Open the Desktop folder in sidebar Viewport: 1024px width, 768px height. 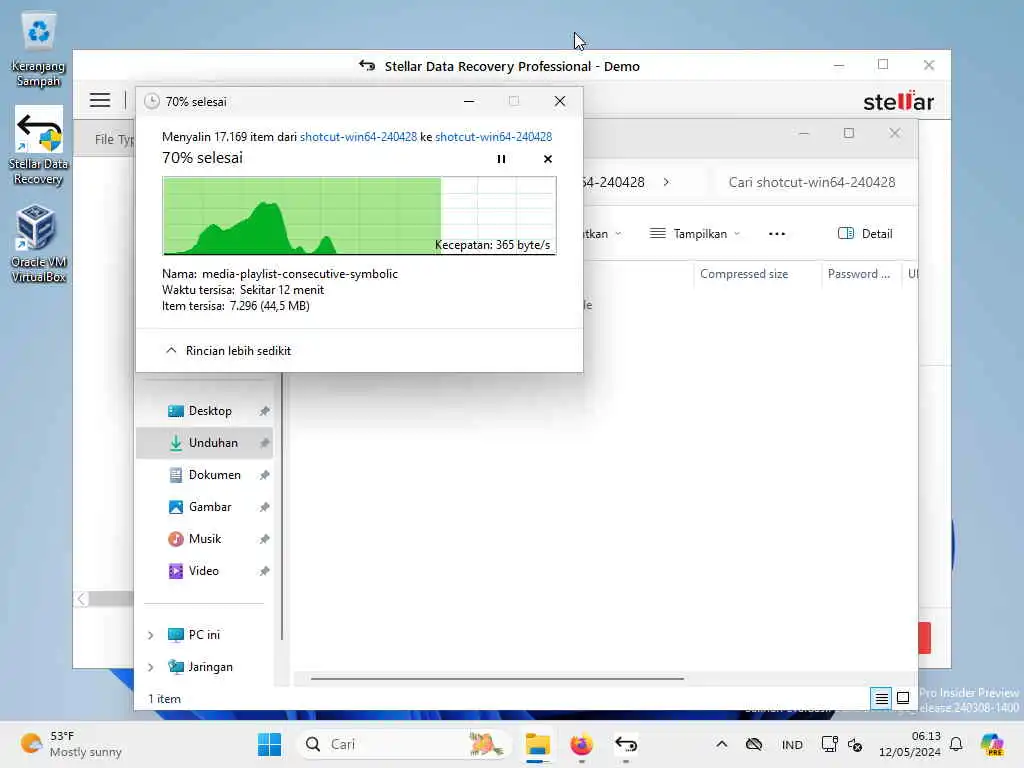(x=210, y=411)
